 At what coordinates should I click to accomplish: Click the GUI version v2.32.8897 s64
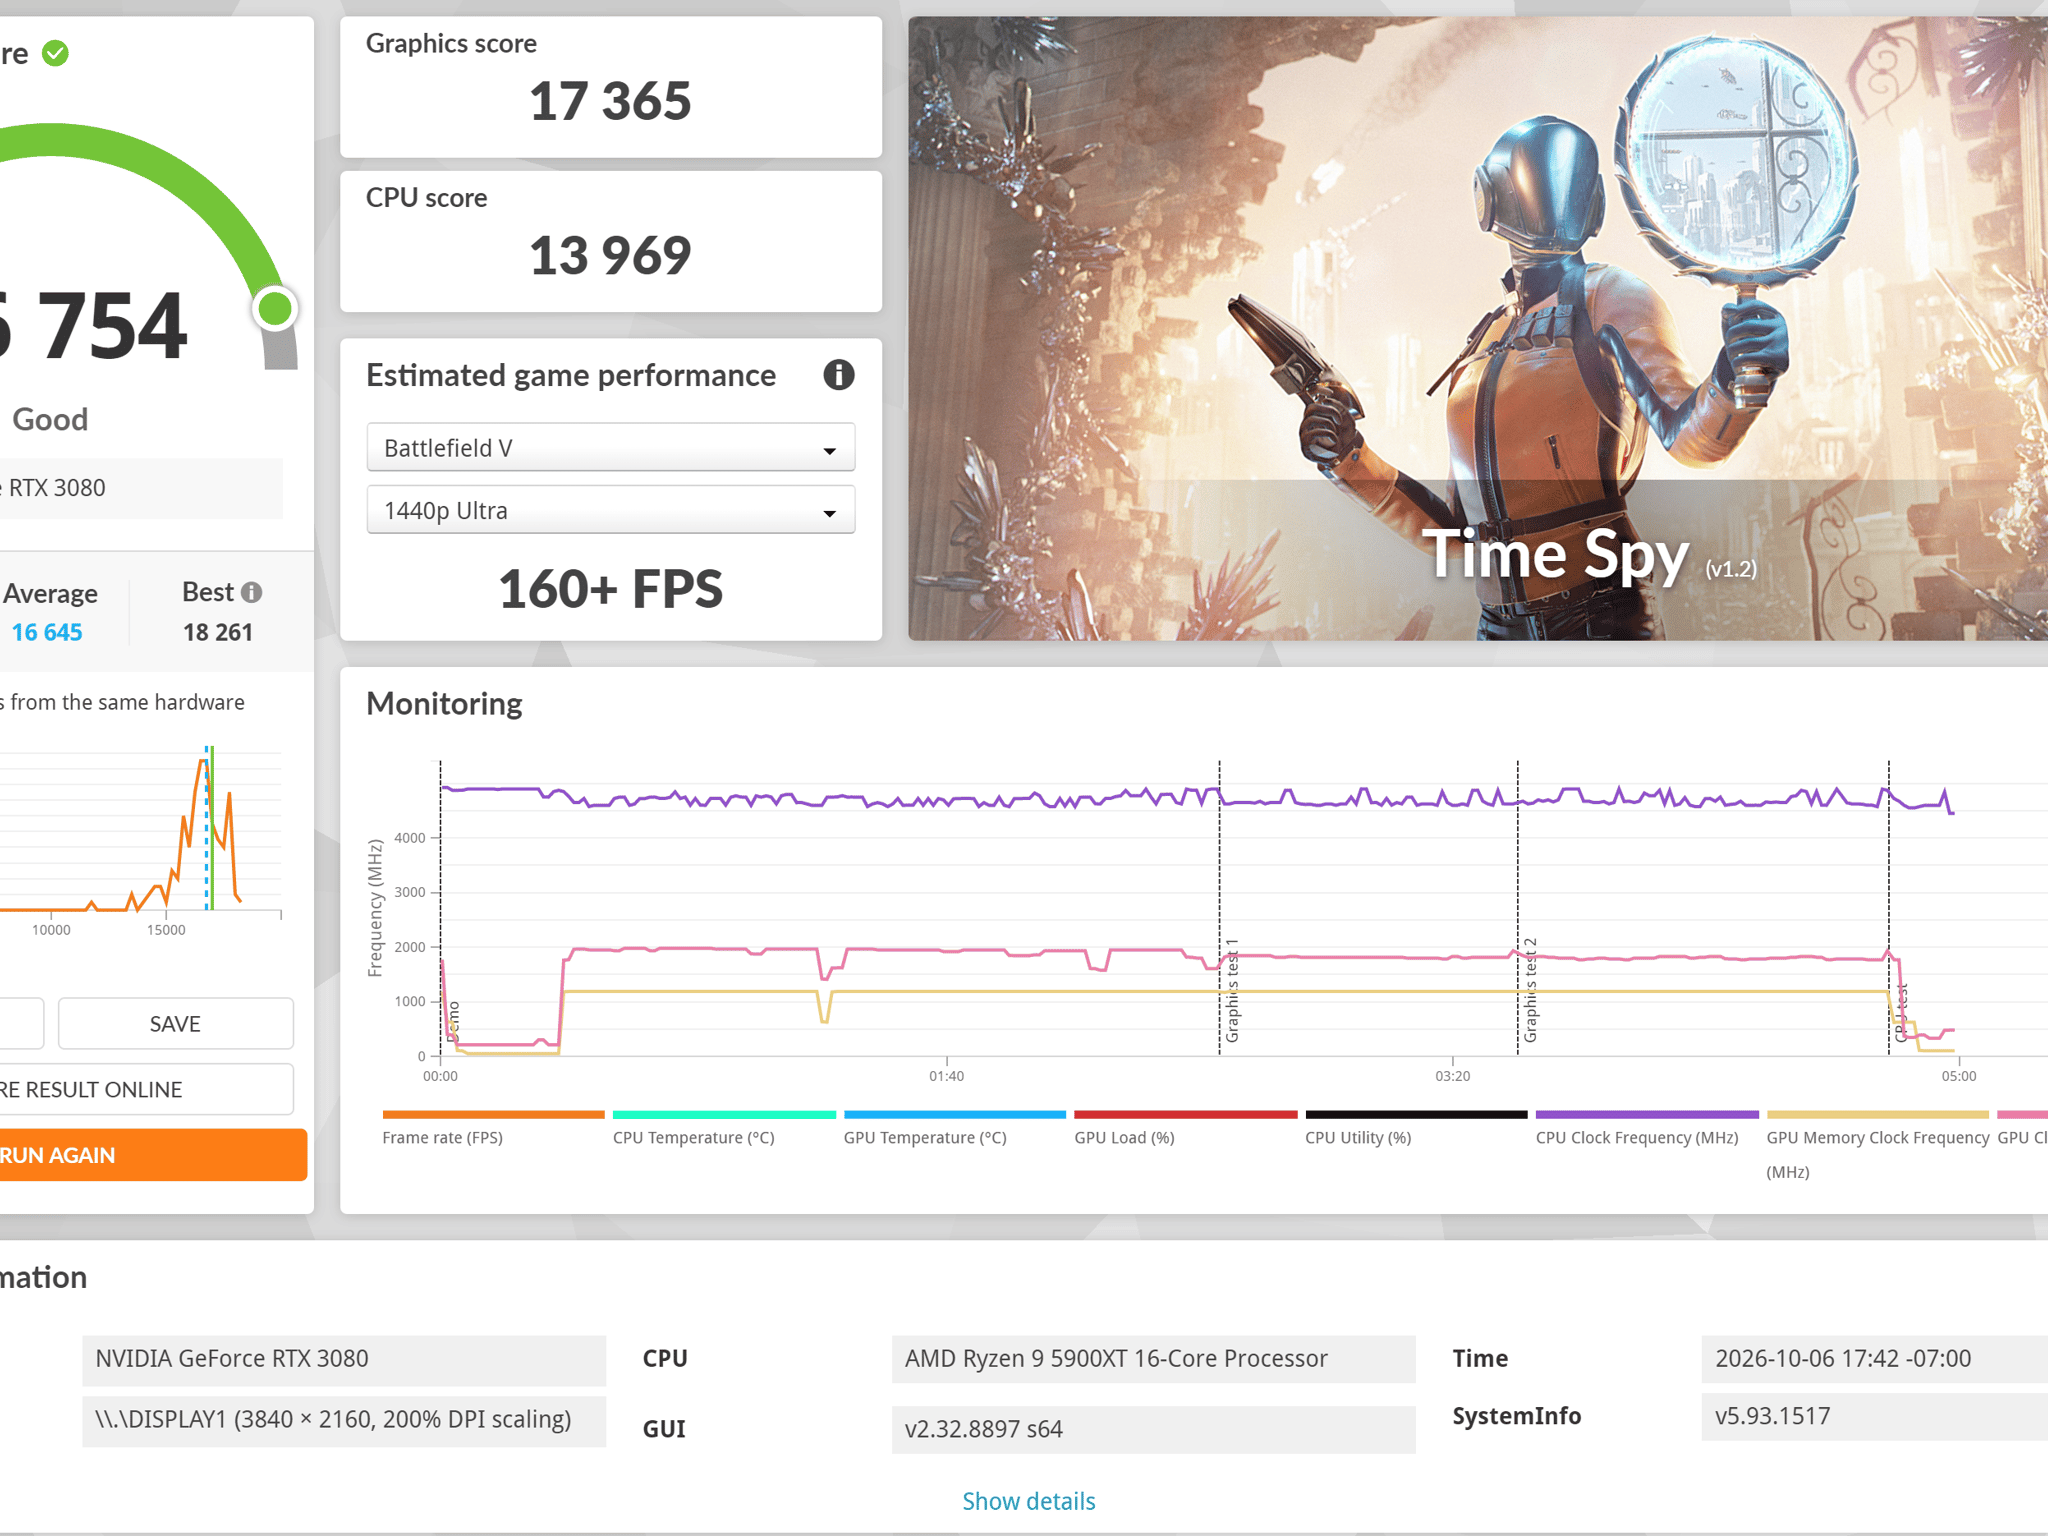(x=1154, y=1429)
